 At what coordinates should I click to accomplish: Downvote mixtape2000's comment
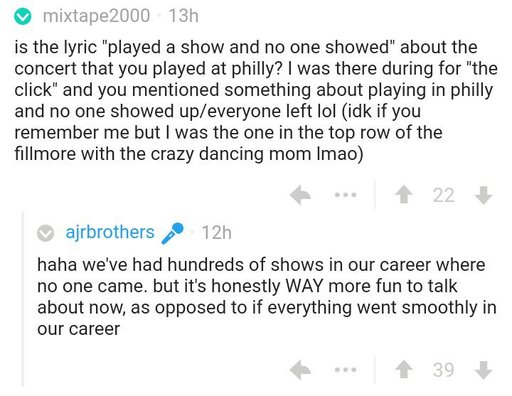pyautogui.click(x=483, y=195)
